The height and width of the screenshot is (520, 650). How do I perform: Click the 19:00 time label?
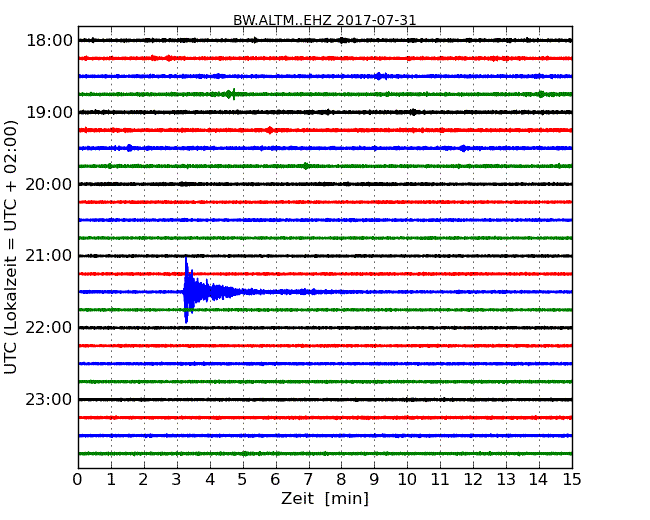click(x=49, y=112)
